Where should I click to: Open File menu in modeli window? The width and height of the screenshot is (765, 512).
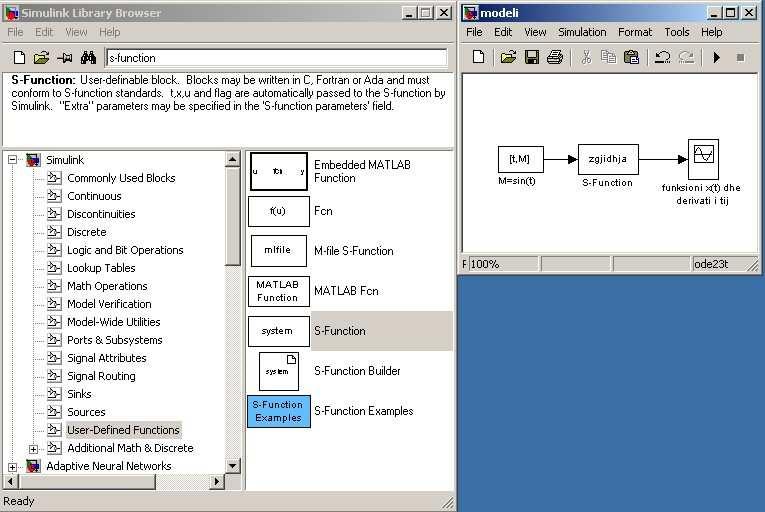(474, 32)
